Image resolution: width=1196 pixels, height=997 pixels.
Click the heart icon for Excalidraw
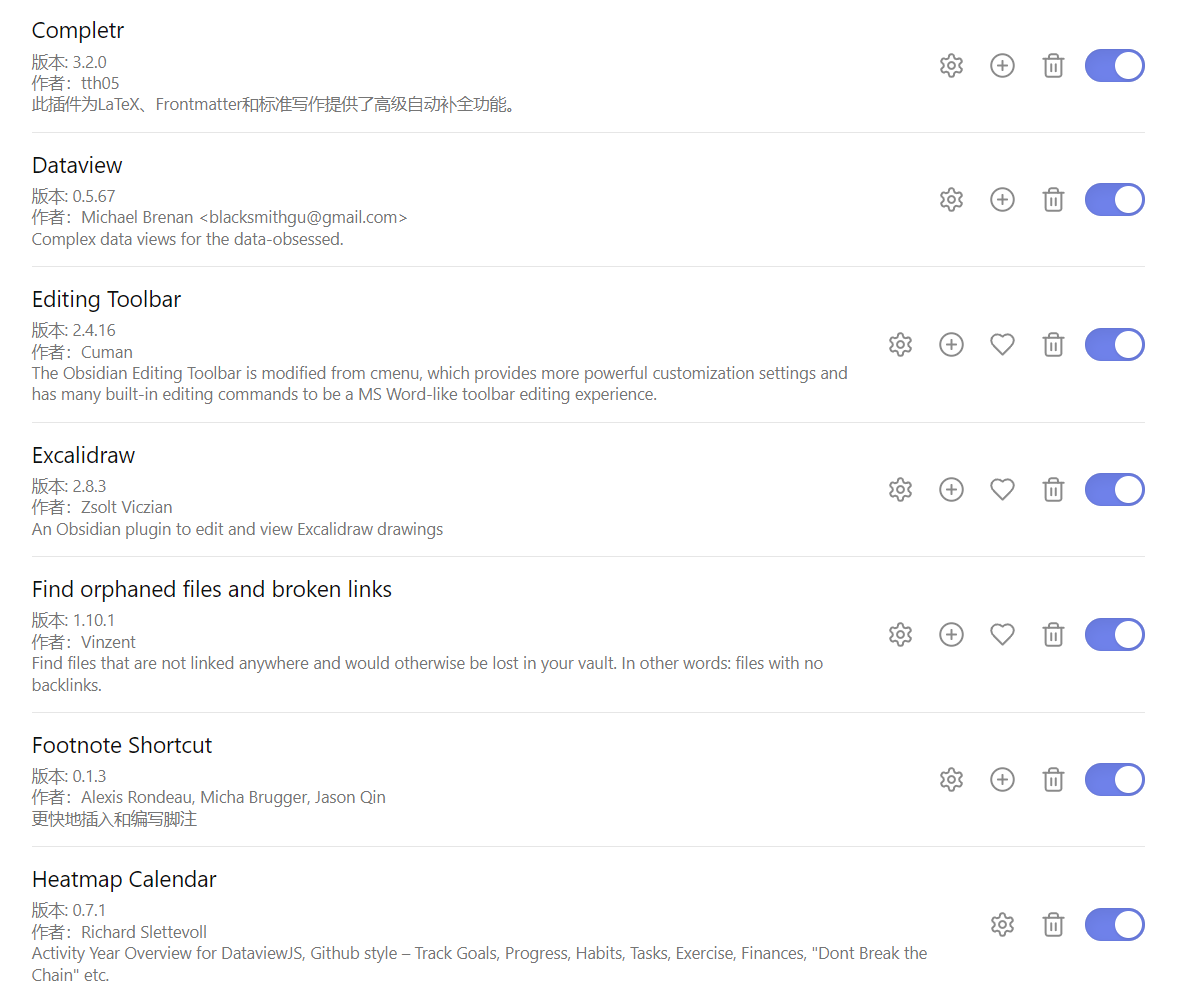(1002, 490)
